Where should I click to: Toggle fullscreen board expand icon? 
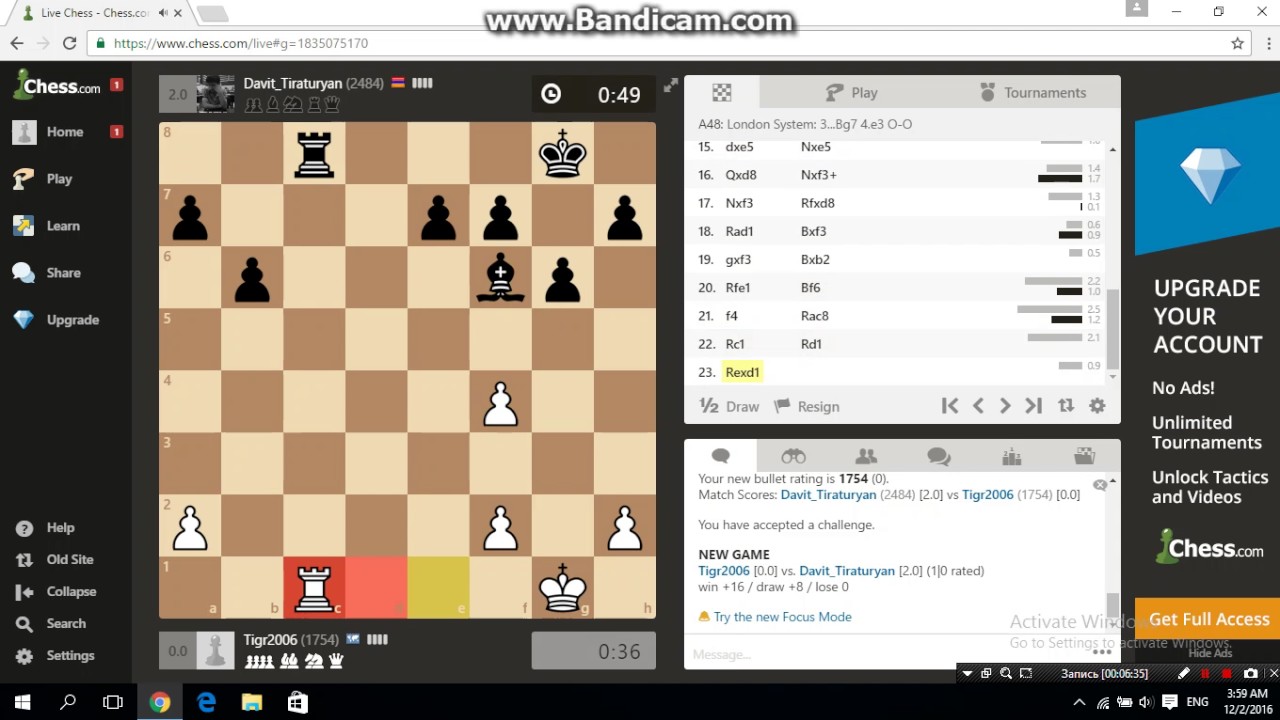[x=670, y=85]
